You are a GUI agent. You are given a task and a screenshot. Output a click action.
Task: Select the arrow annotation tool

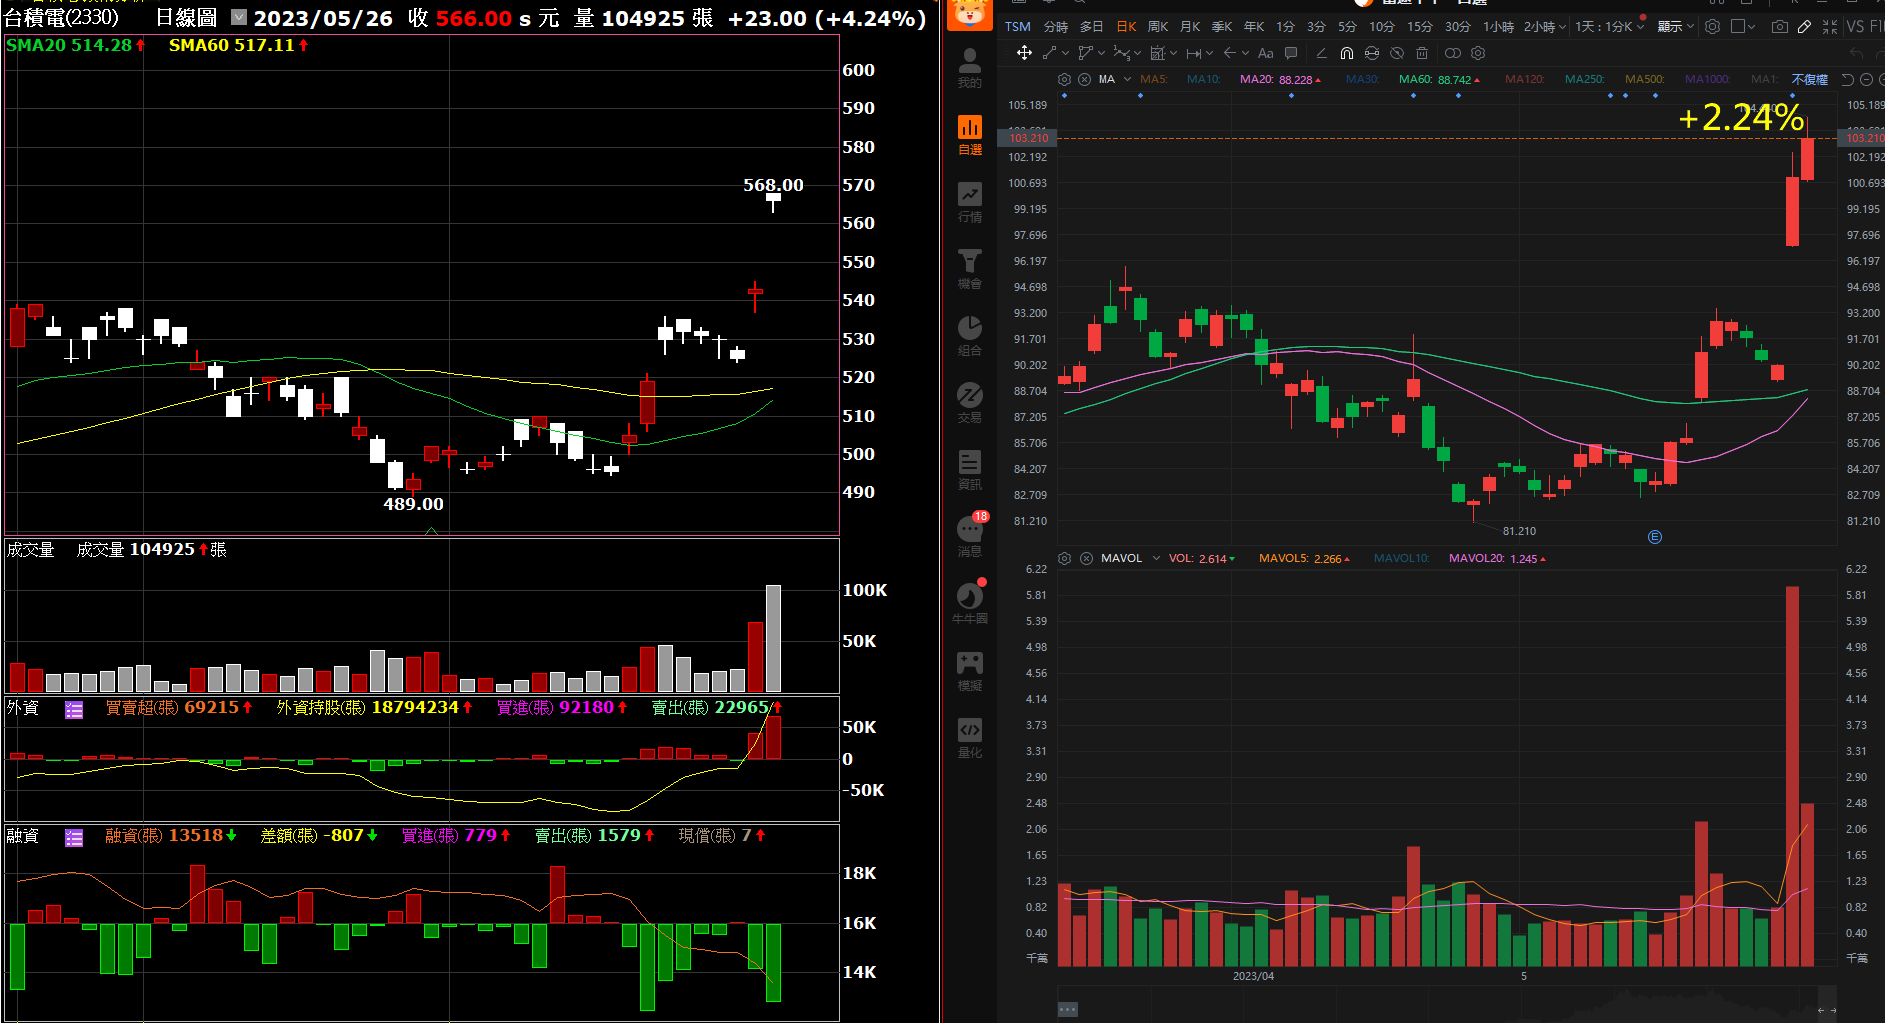pos(1230,53)
